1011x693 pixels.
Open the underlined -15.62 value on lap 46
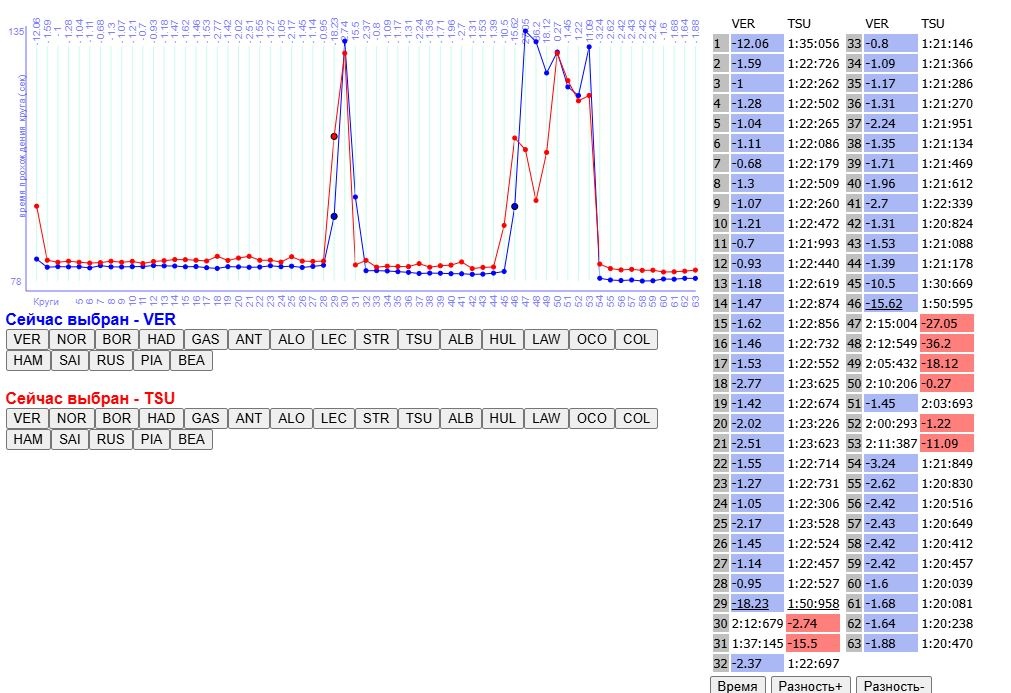(885, 303)
